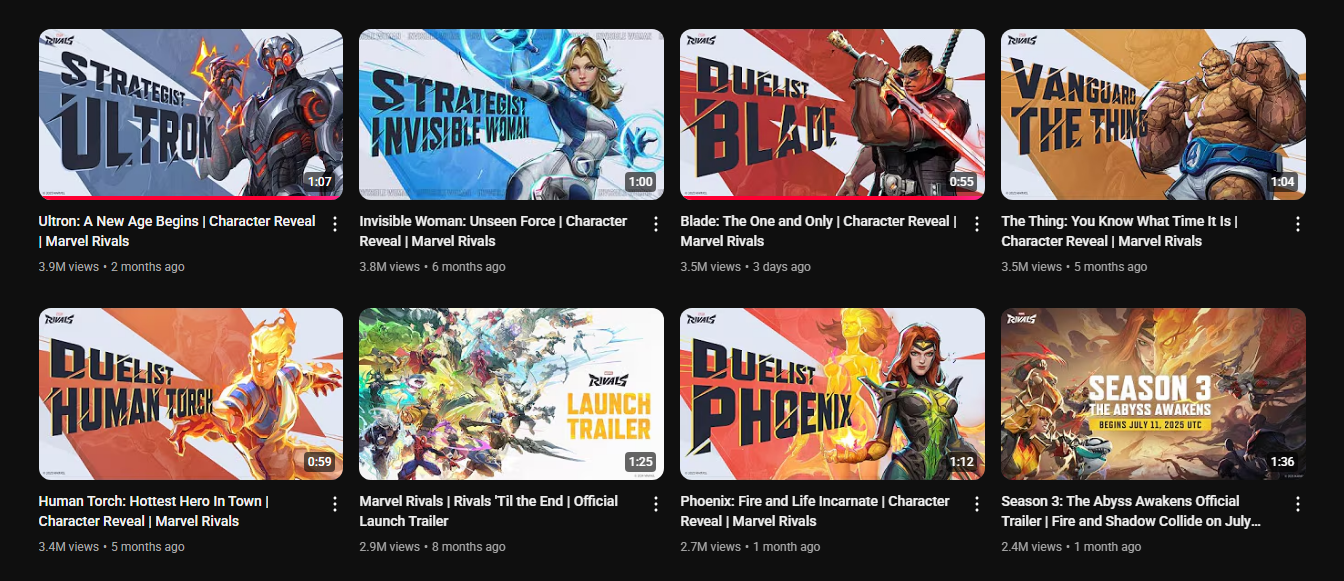Open more options for Season 3 trailer
This screenshot has width=1344, height=581.
click(1298, 504)
